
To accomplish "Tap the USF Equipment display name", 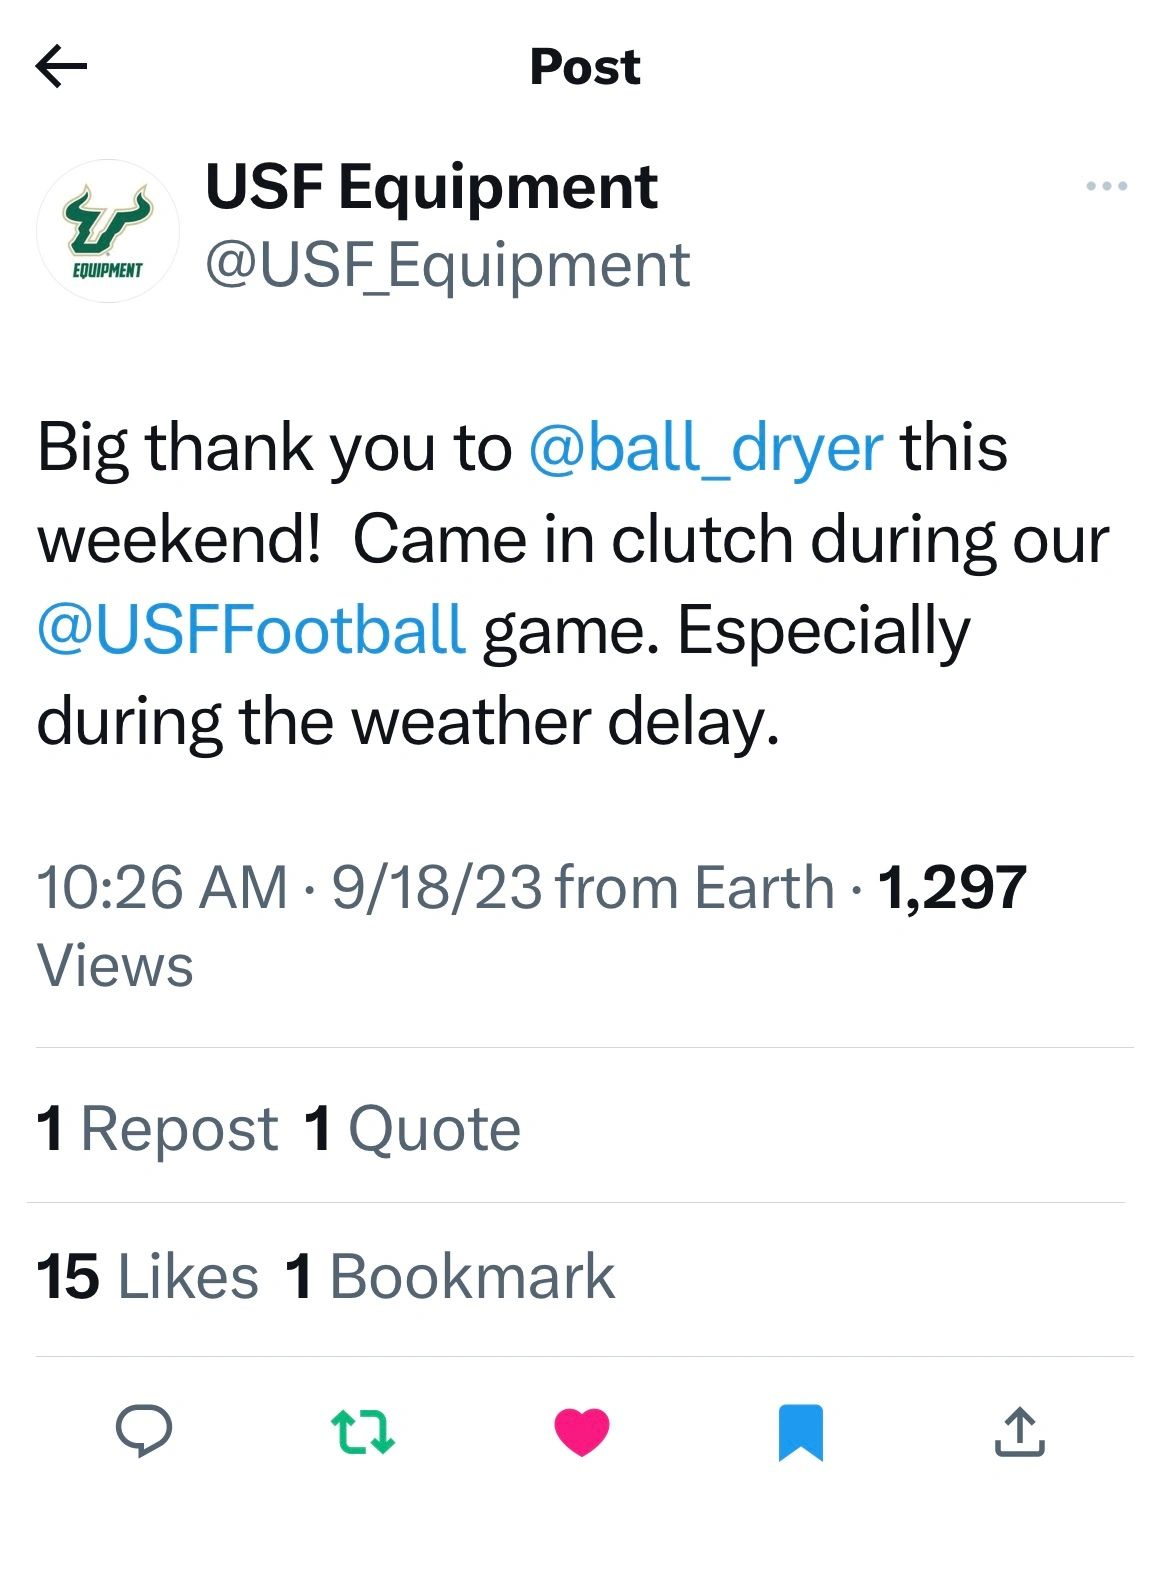I will pyautogui.click(x=431, y=187).
